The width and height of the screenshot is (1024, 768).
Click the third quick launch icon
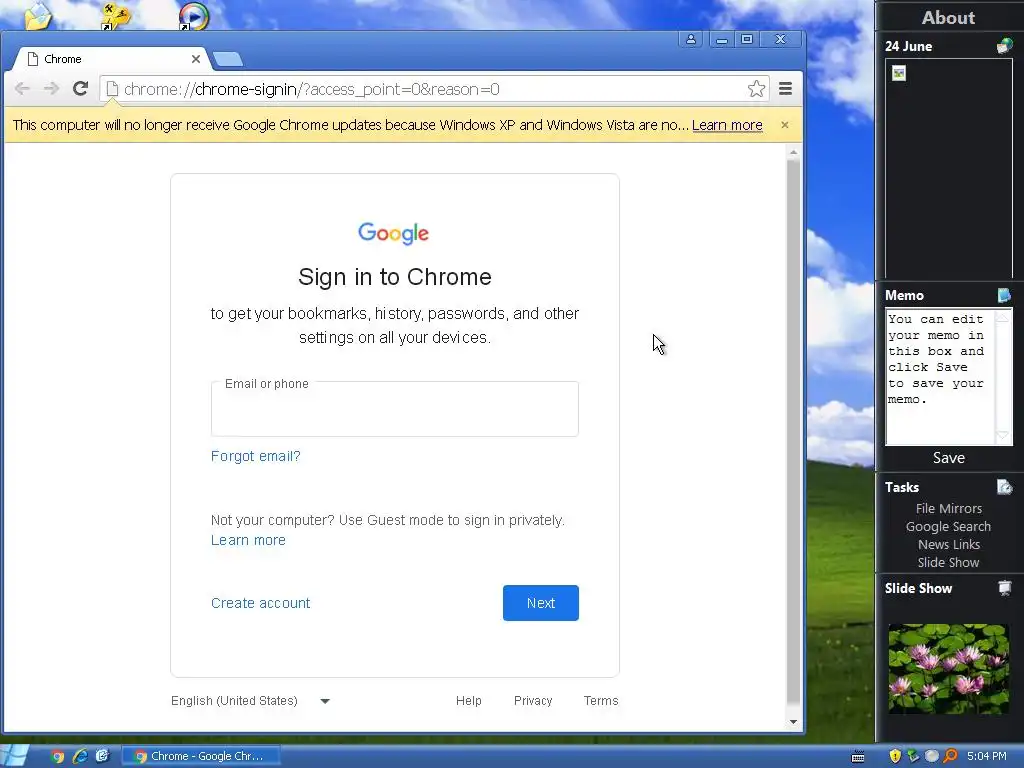click(x=103, y=756)
